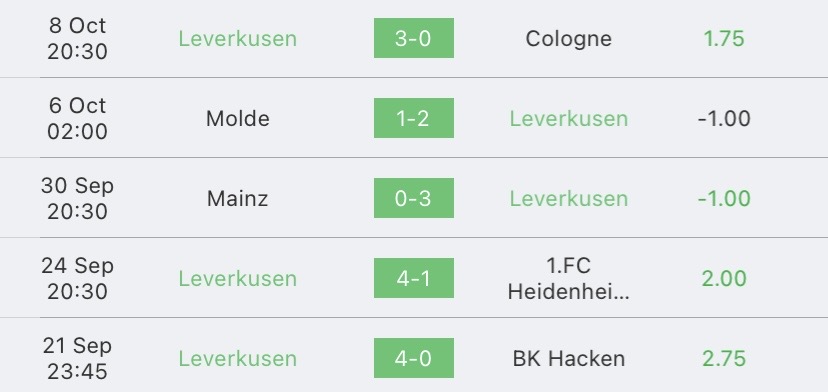828x392 pixels.
Task: Open the 4-0 score against BK Hacken
Action: tap(413, 358)
